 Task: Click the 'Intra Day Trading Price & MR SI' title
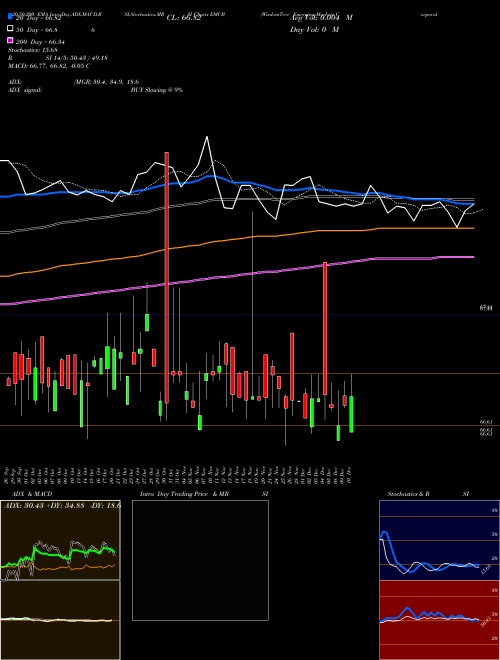click(x=204, y=494)
